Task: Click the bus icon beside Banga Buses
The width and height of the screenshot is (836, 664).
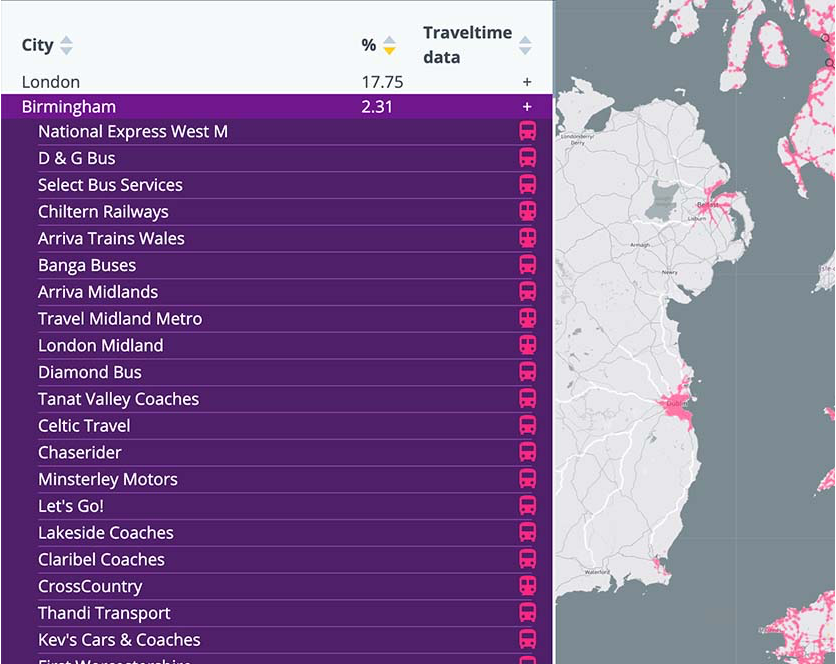Action: 527,265
